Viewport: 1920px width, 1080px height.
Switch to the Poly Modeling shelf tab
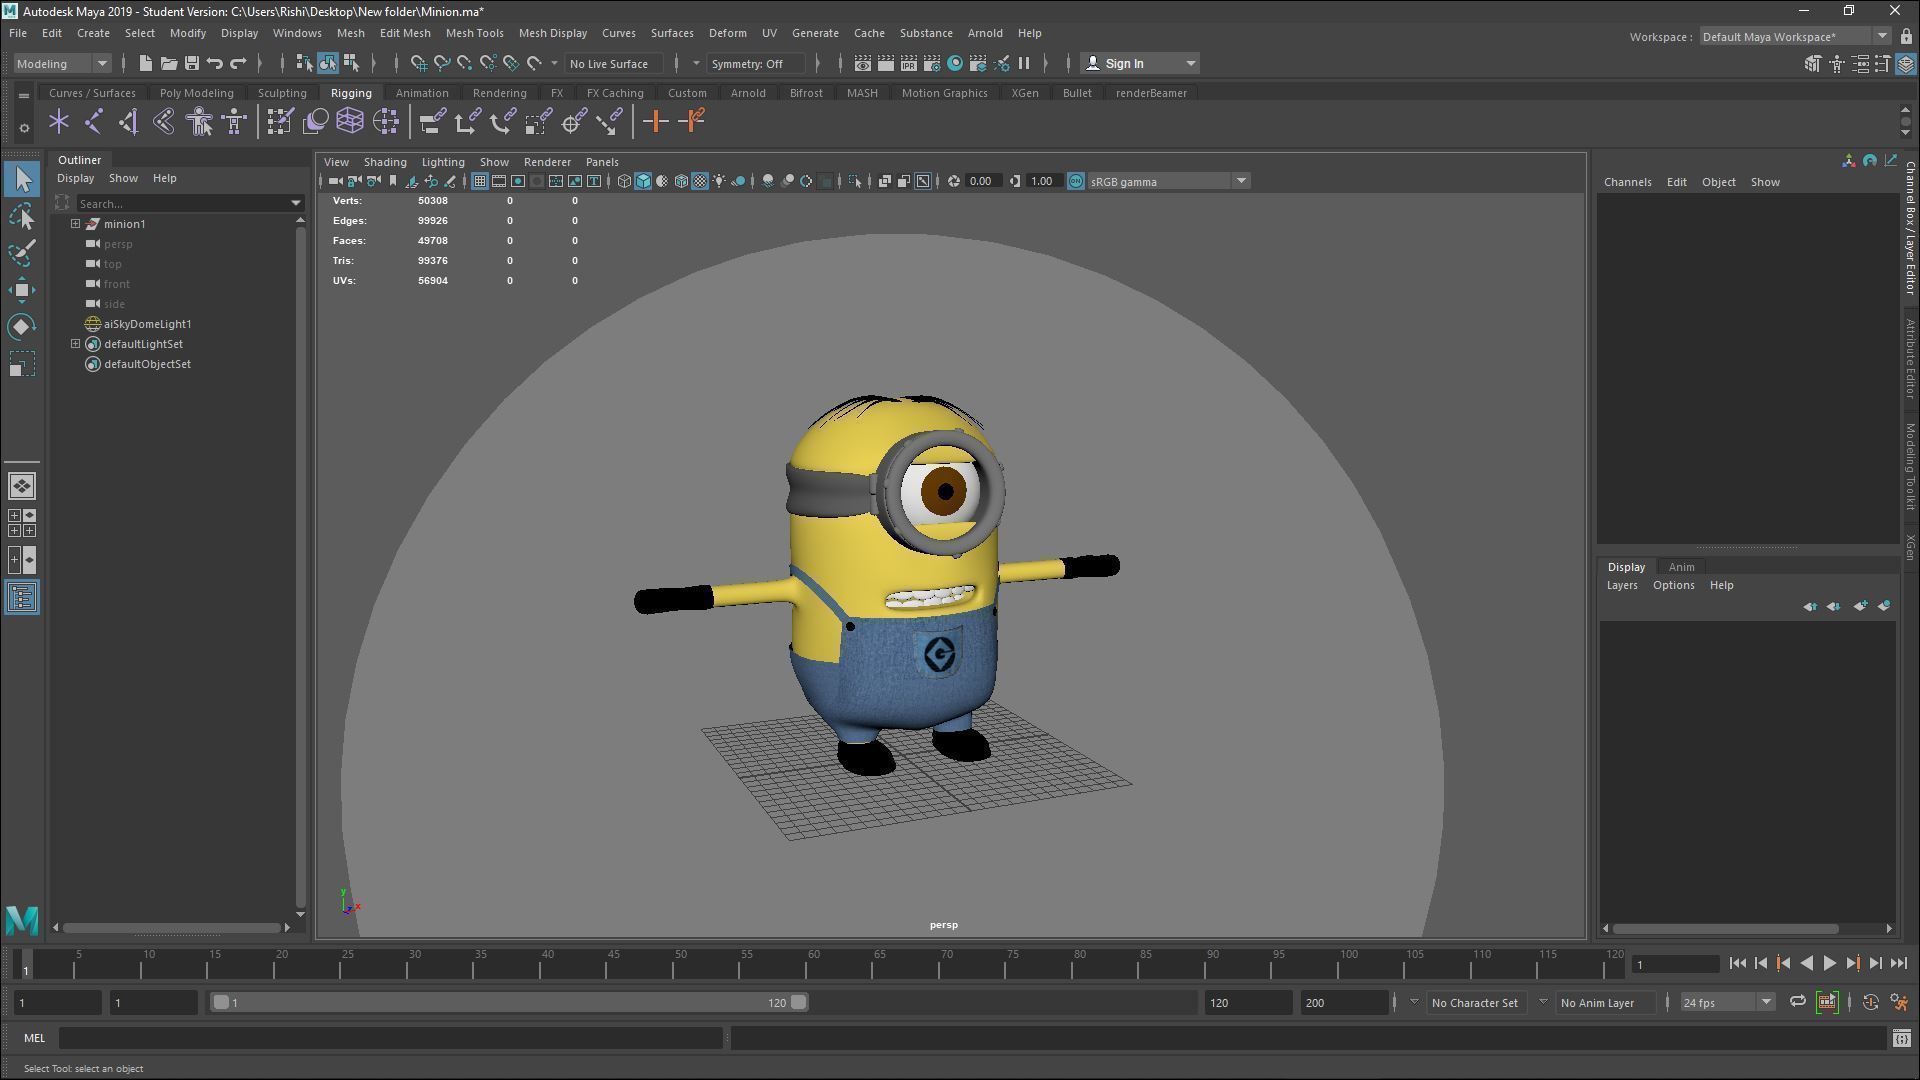(x=196, y=93)
